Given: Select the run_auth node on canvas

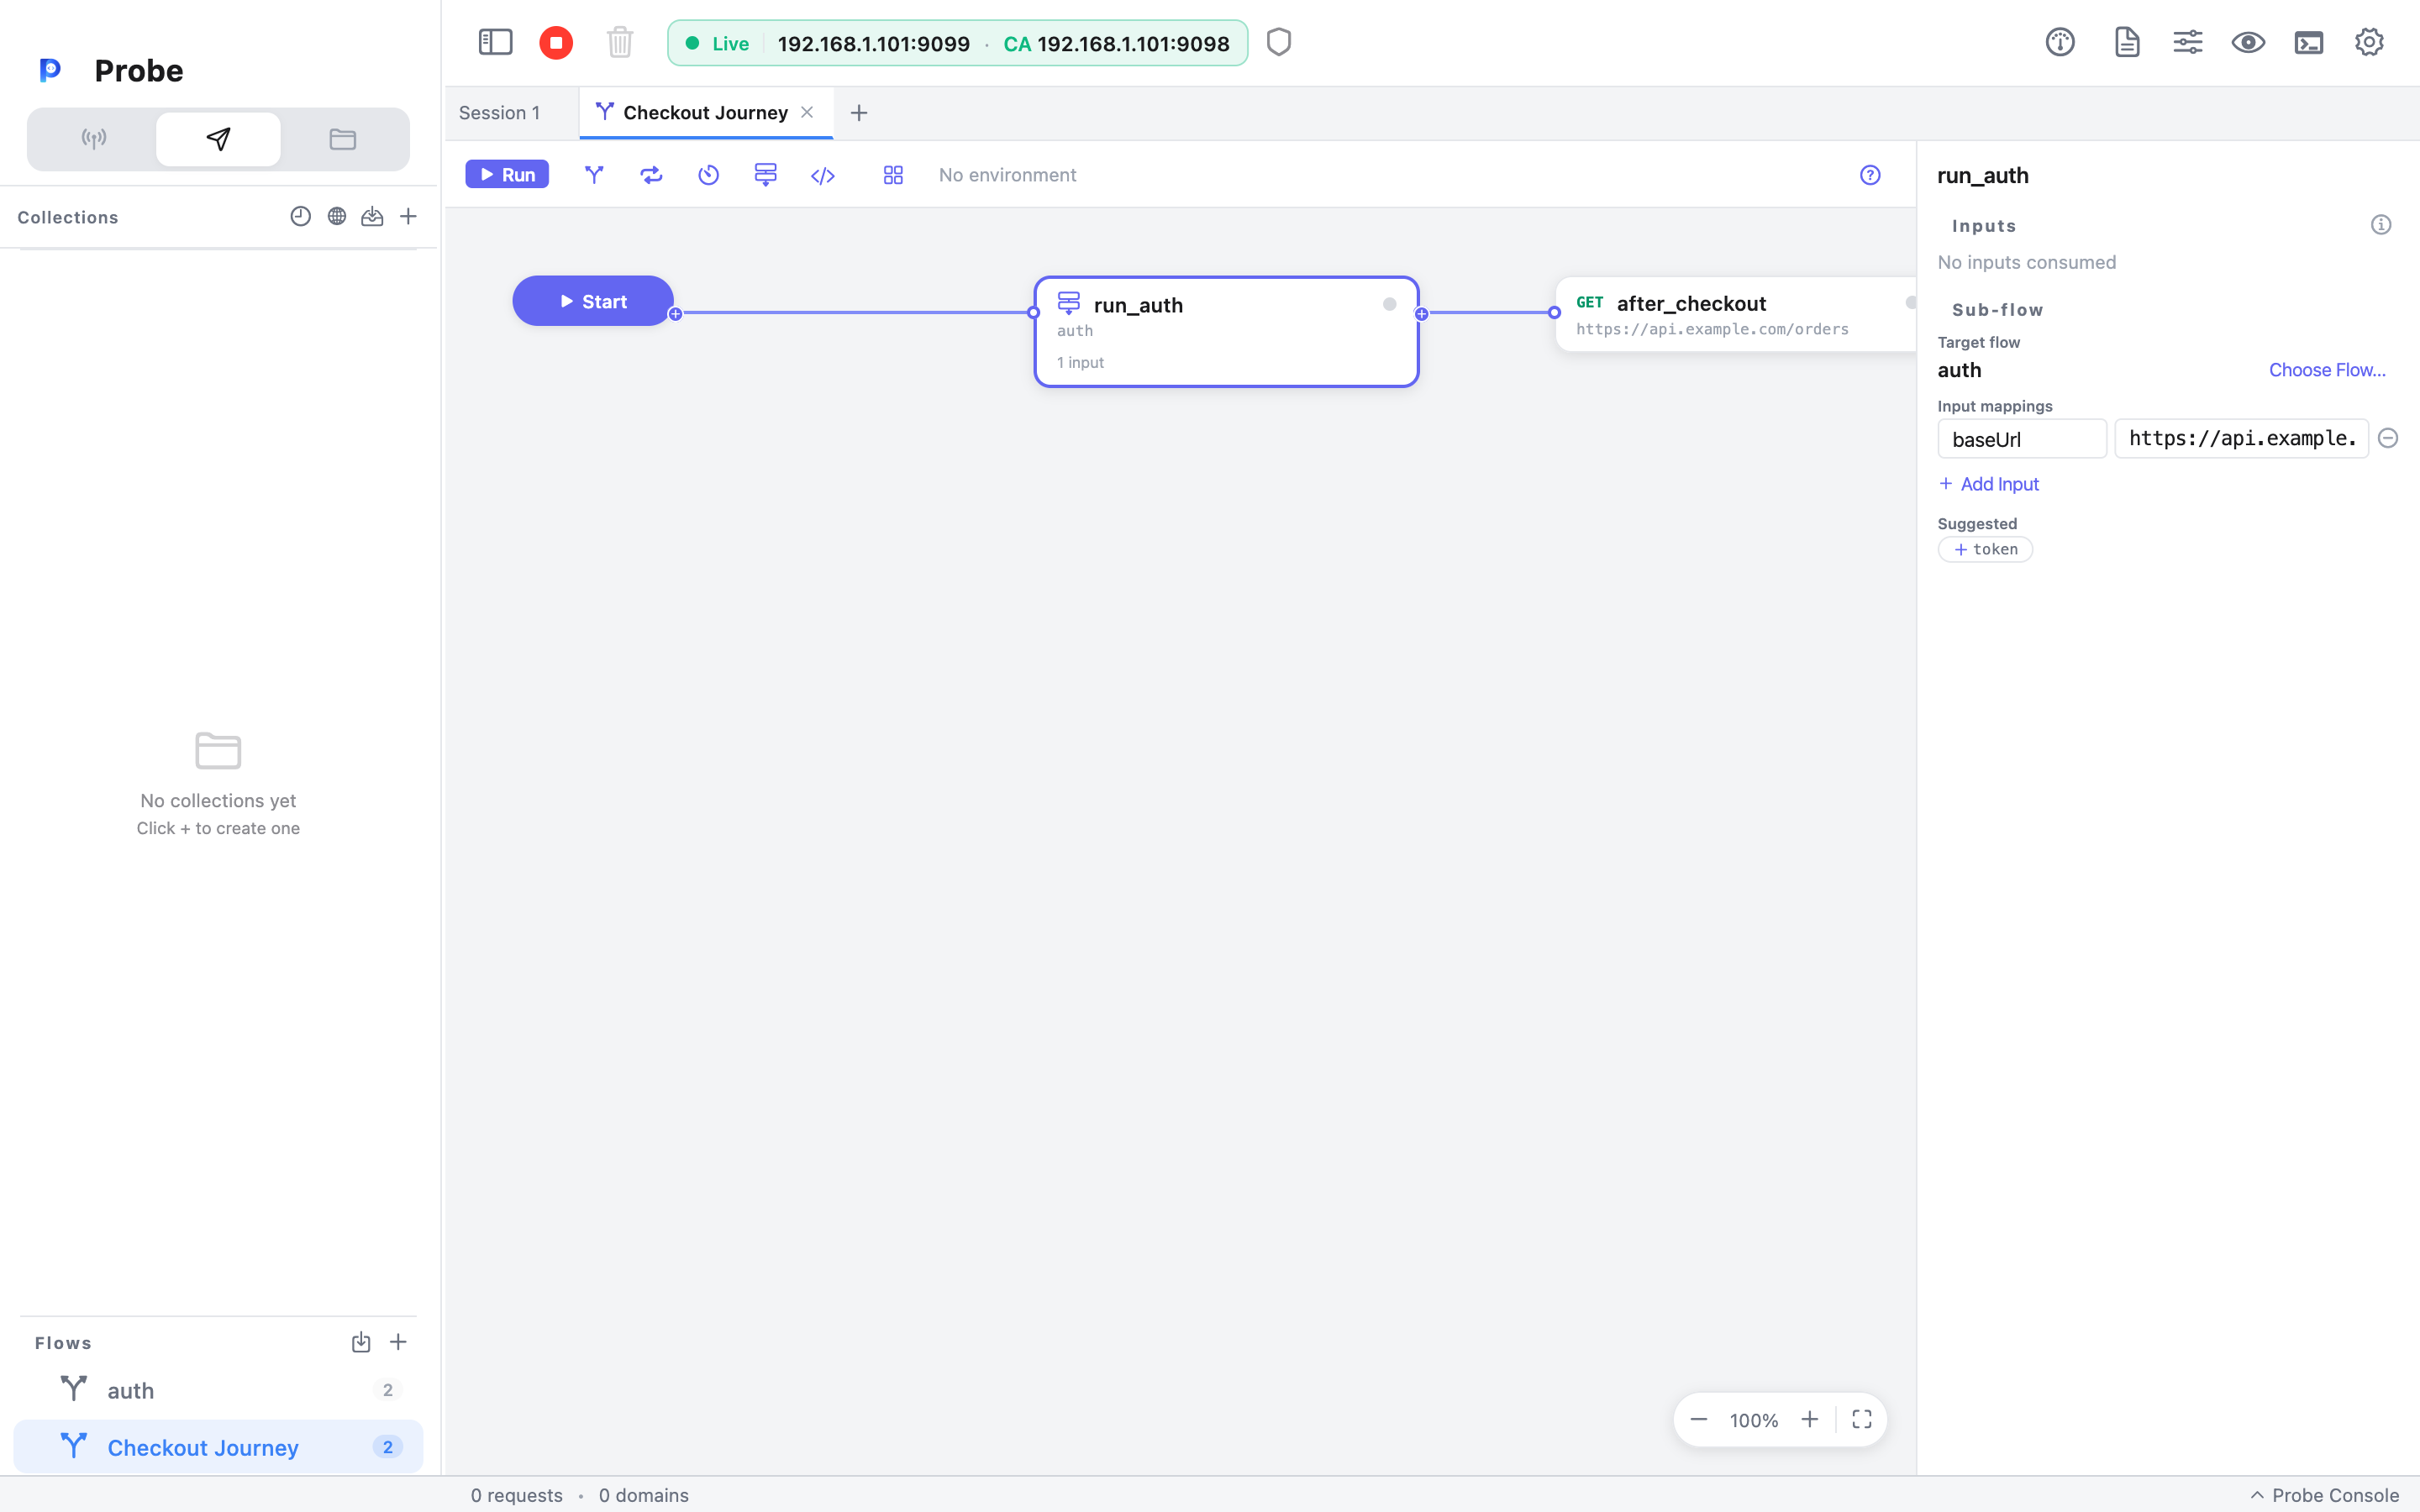Looking at the screenshot, I should point(1226,331).
